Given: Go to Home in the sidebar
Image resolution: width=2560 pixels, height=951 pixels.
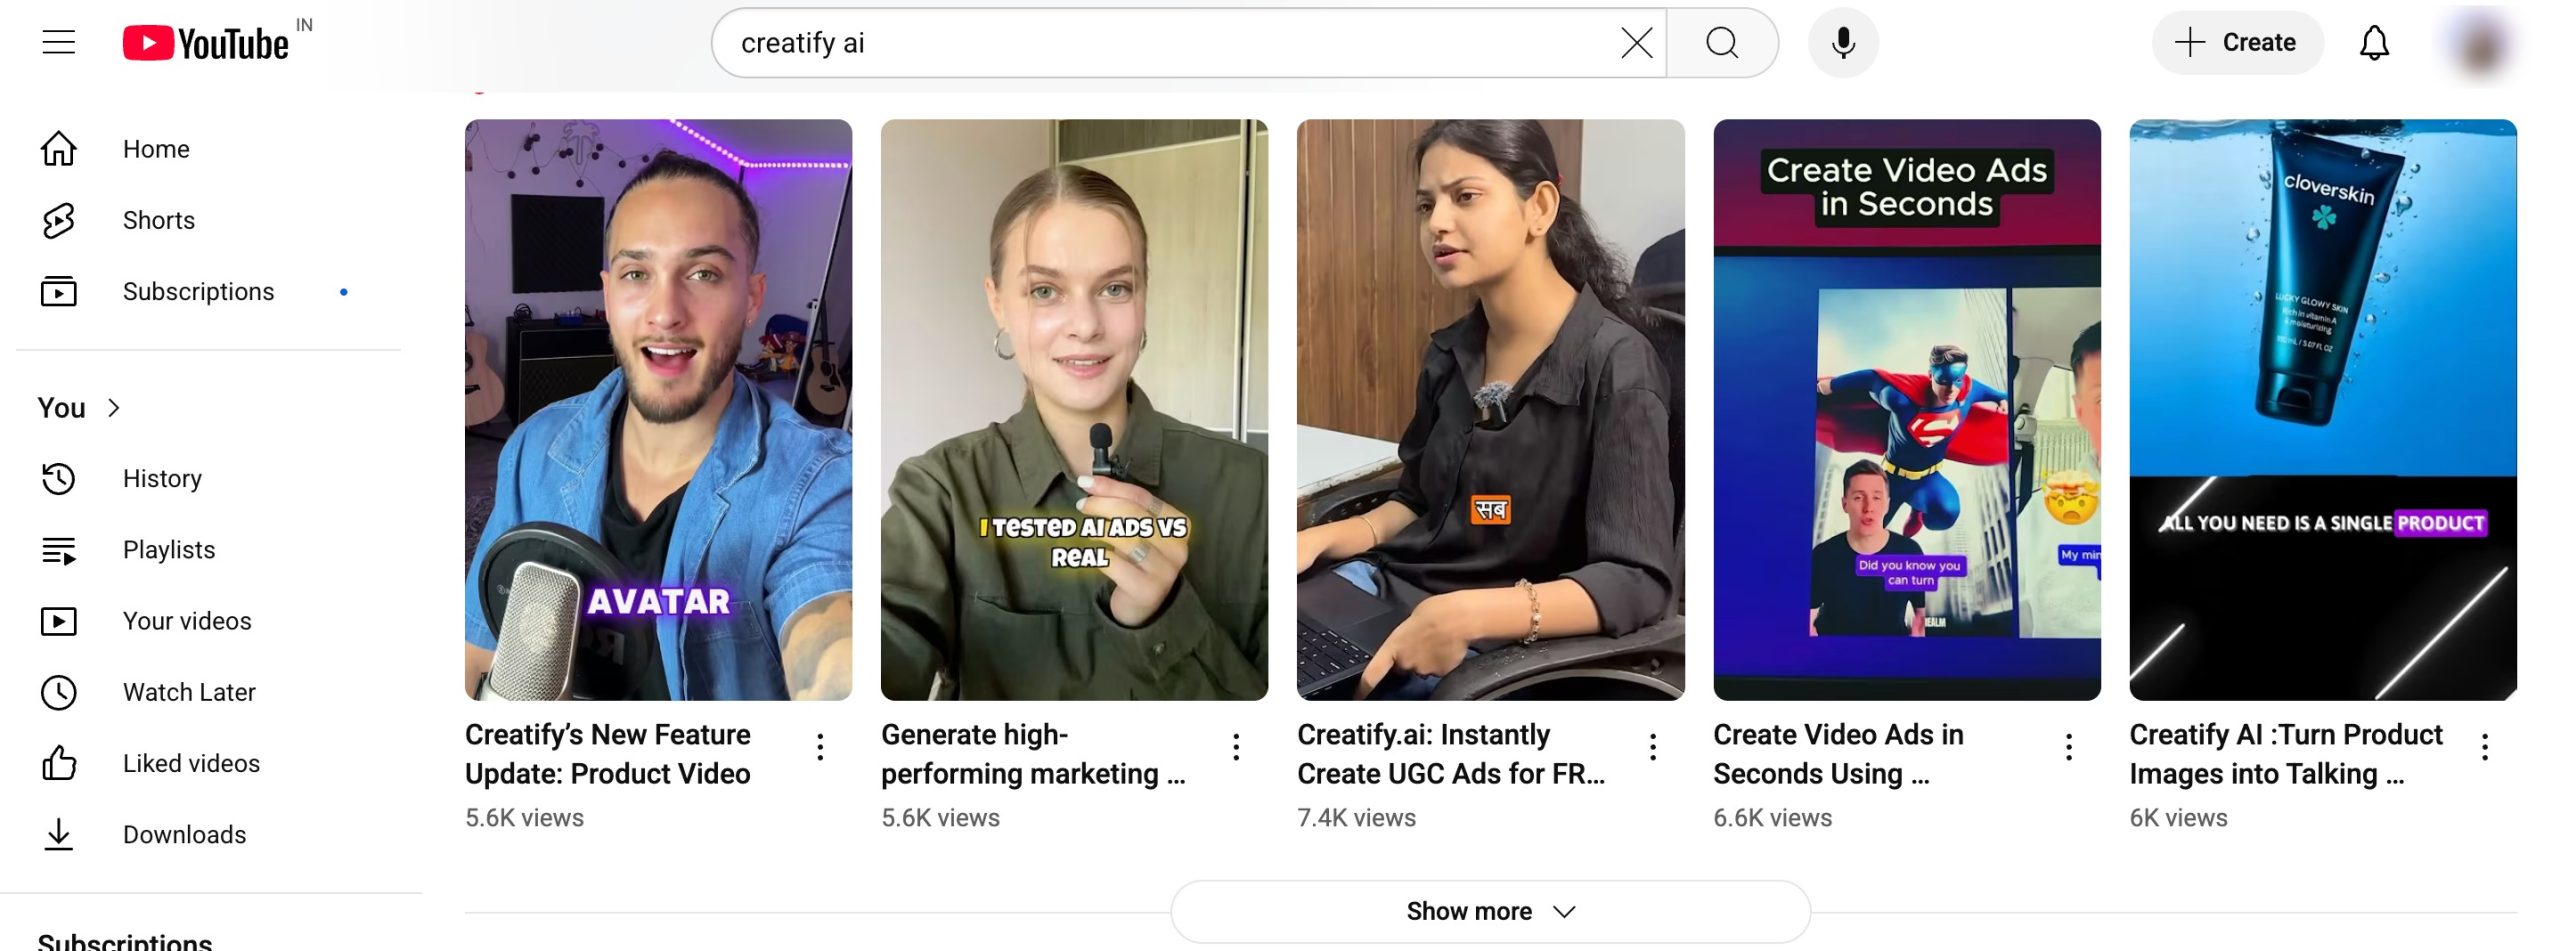Looking at the screenshot, I should coord(156,149).
